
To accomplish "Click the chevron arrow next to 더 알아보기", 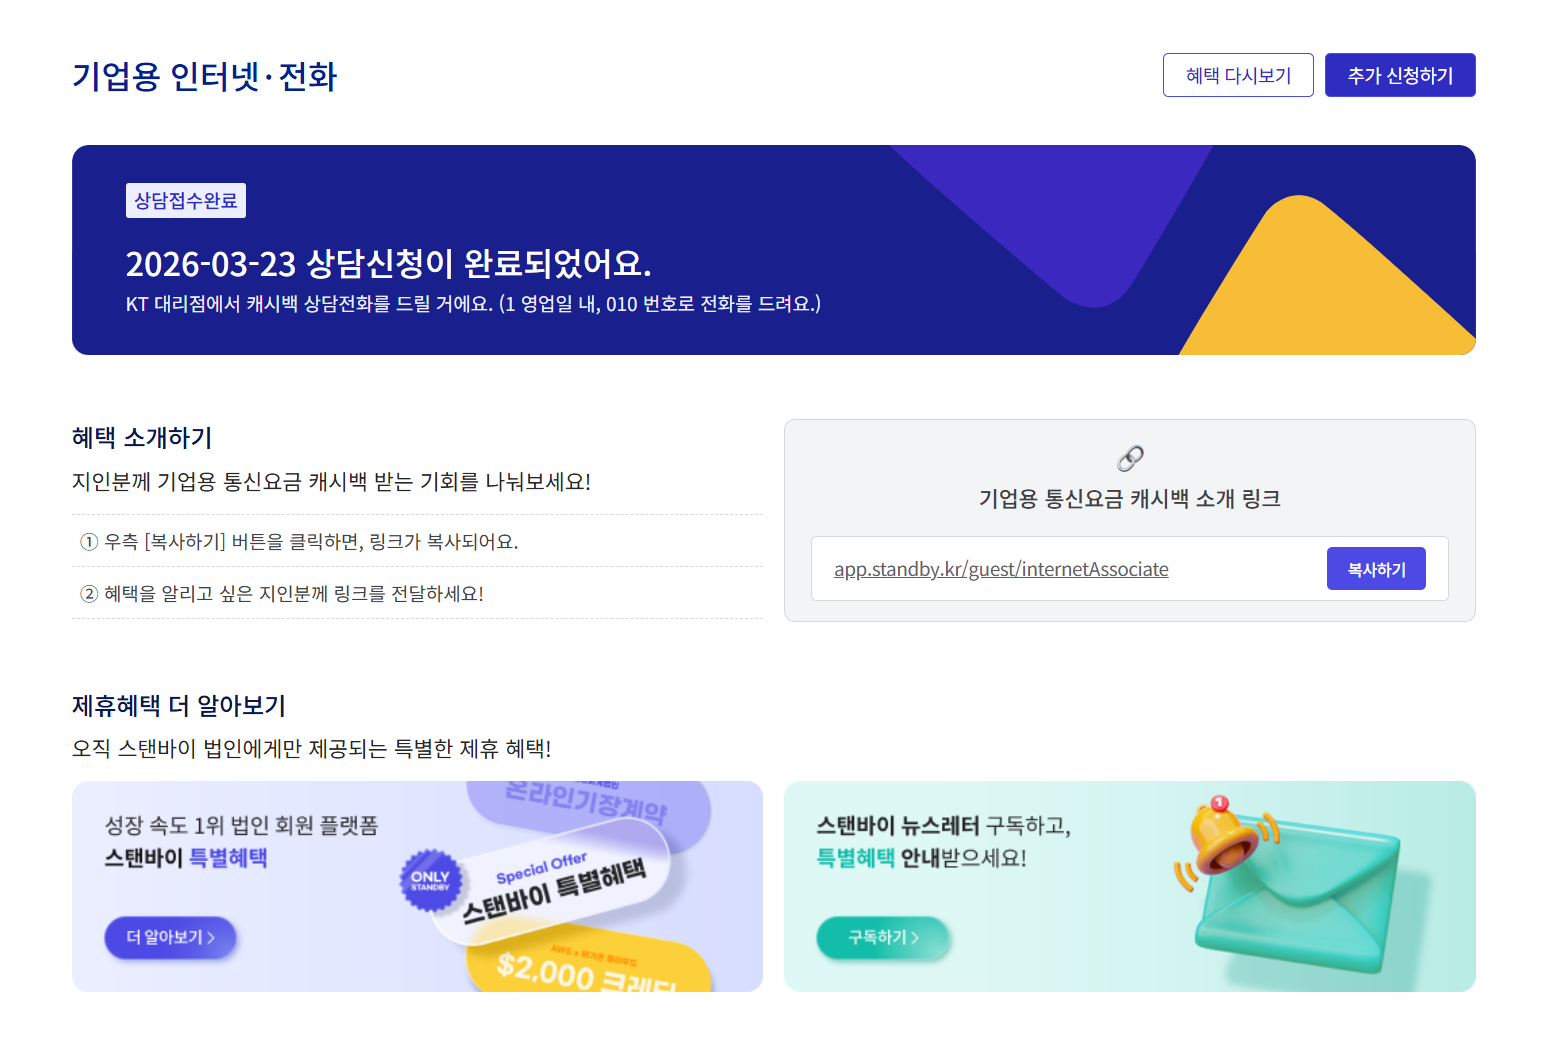I will click(x=210, y=938).
